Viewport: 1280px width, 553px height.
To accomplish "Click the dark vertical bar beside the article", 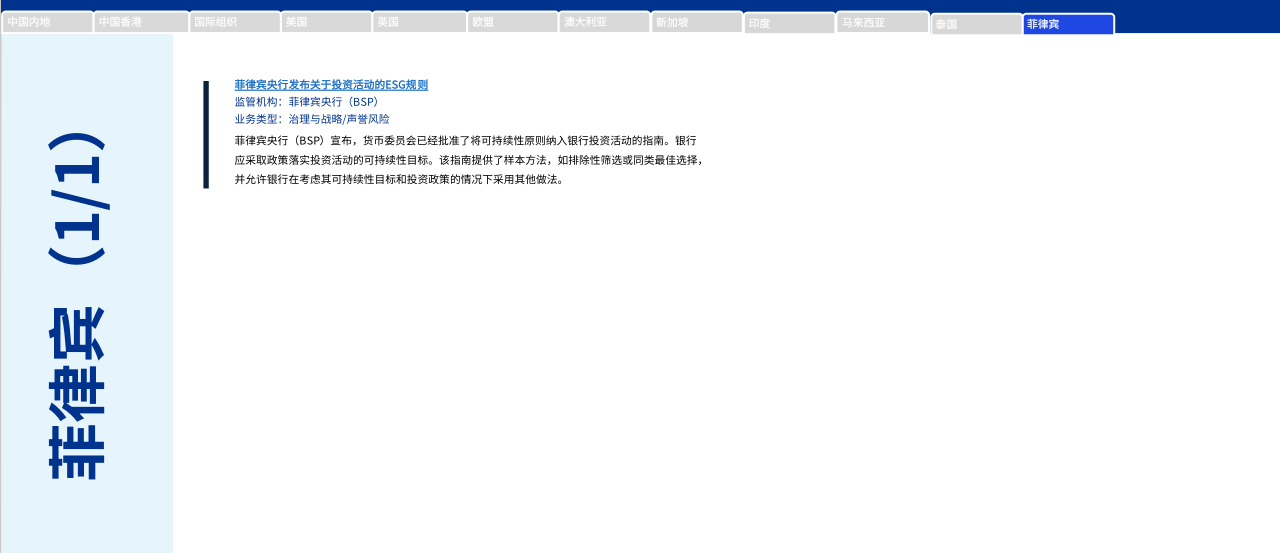I will (206, 135).
